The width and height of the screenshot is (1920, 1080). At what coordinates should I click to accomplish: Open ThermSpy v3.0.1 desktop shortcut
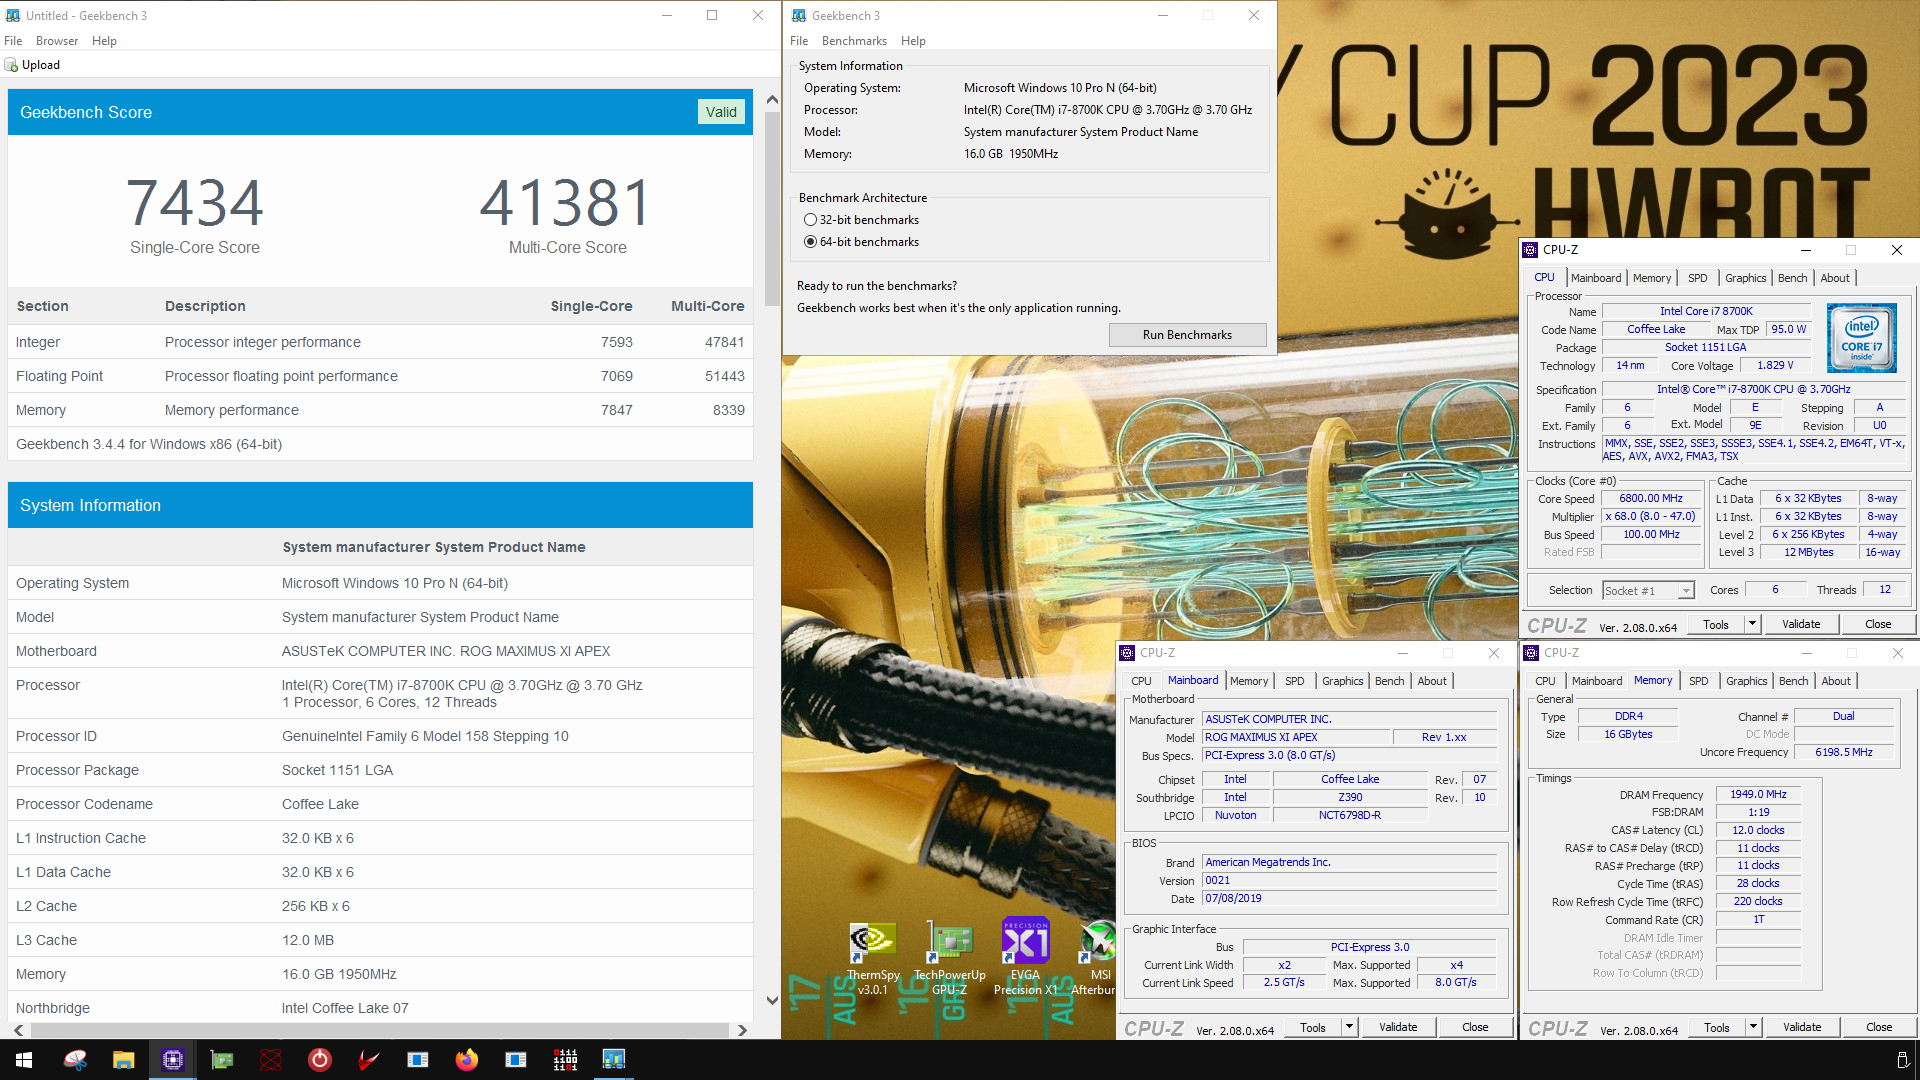click(x=873, y=958)
